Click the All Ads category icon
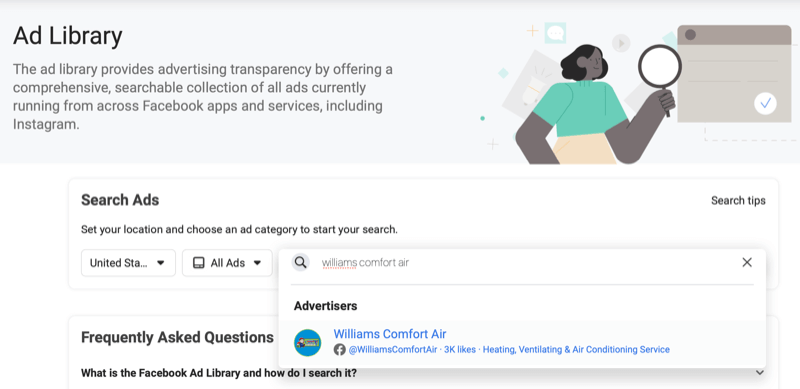Image resolution: width=800 pixels, height=389 pixels. [198, 263]
